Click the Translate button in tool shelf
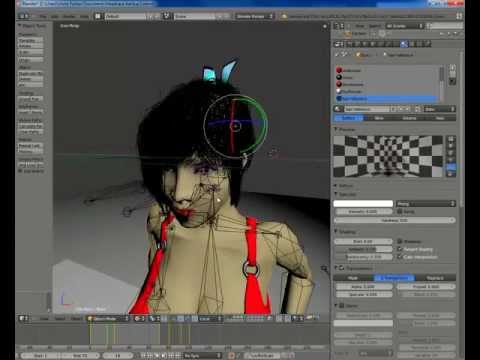This screenshot has width=480, height=360. point(30,40)
